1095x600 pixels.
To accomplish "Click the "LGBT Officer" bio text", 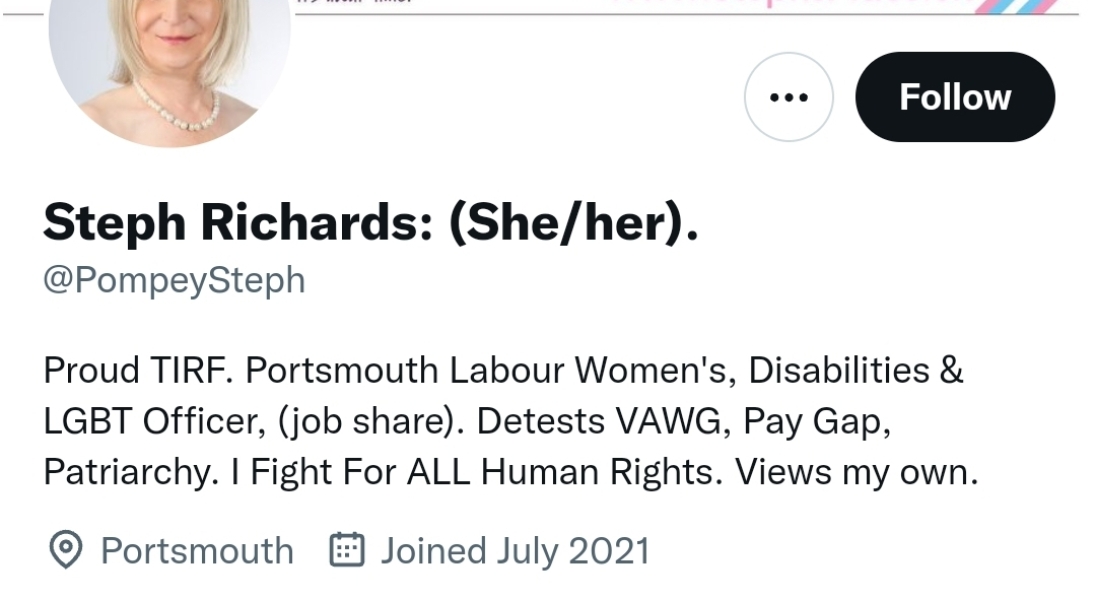I will coord(154,421).
